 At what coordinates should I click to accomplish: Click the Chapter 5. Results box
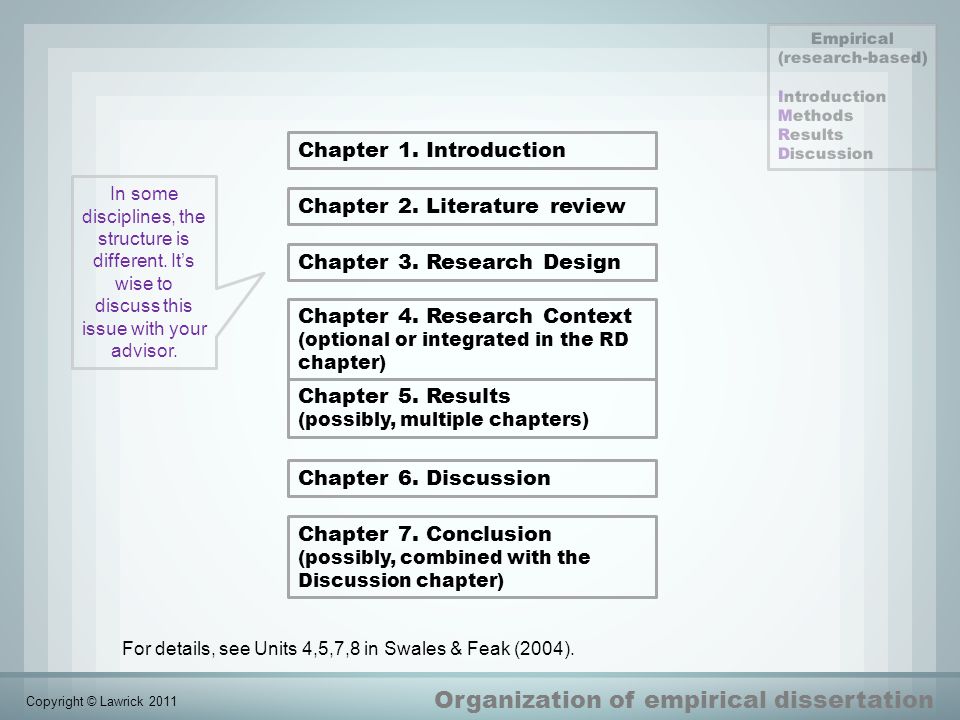(x=472, y=408)
